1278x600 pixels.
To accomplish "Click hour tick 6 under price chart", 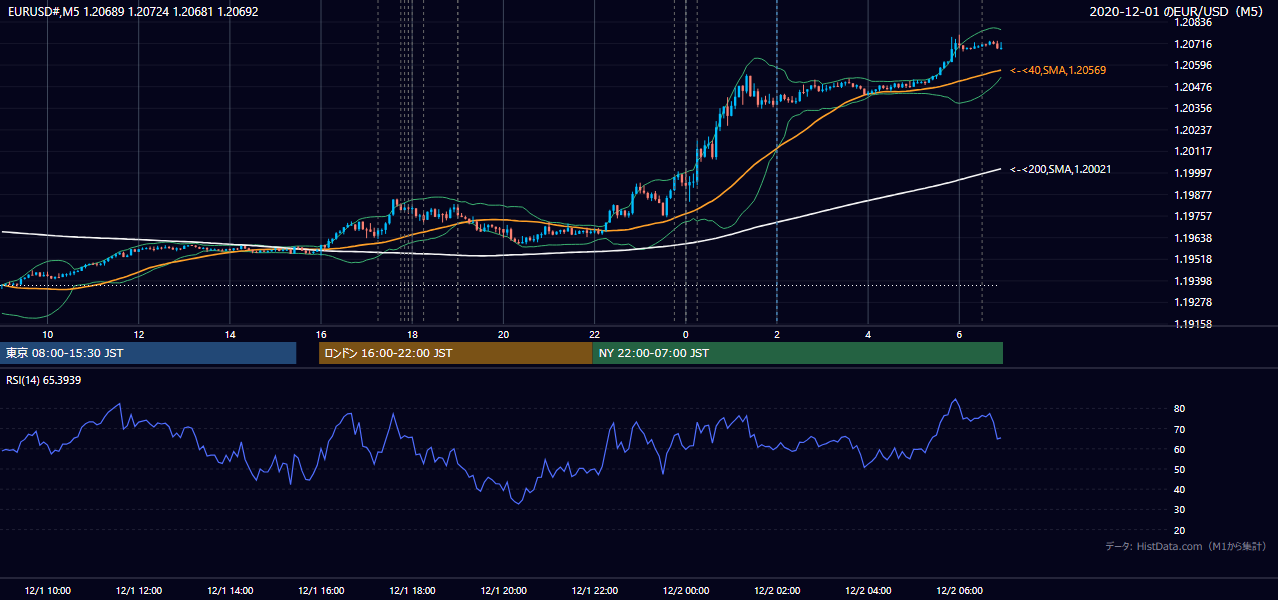I will 959,334.
